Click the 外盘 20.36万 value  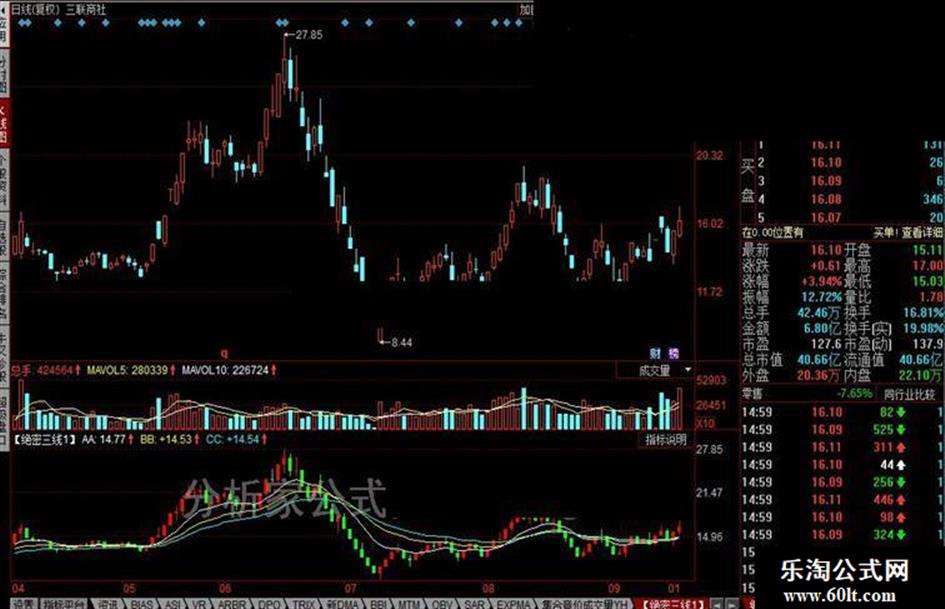tap(819, 375)
